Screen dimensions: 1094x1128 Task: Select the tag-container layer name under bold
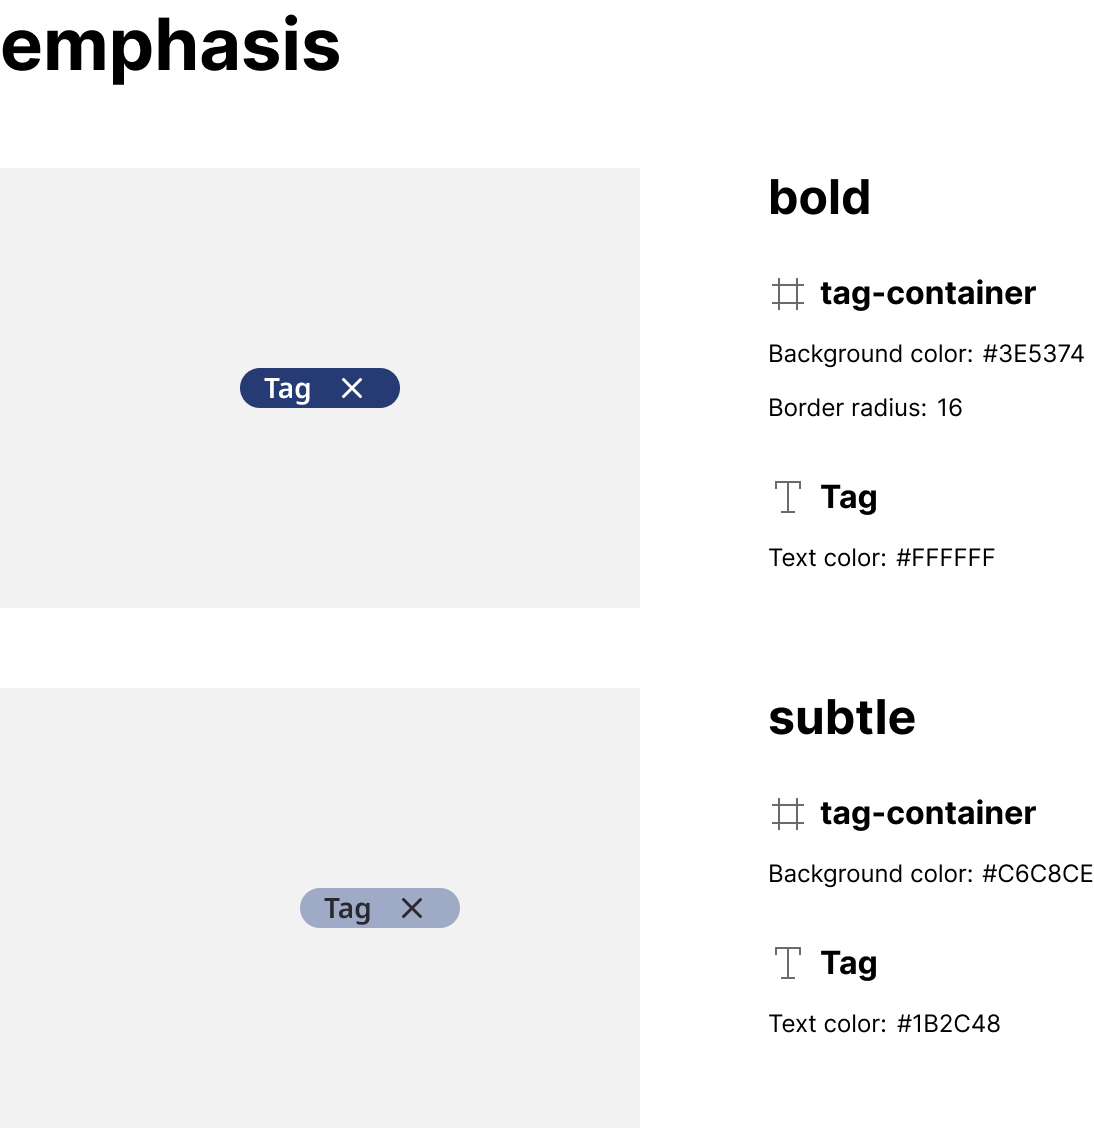click(x=927, y=293)
